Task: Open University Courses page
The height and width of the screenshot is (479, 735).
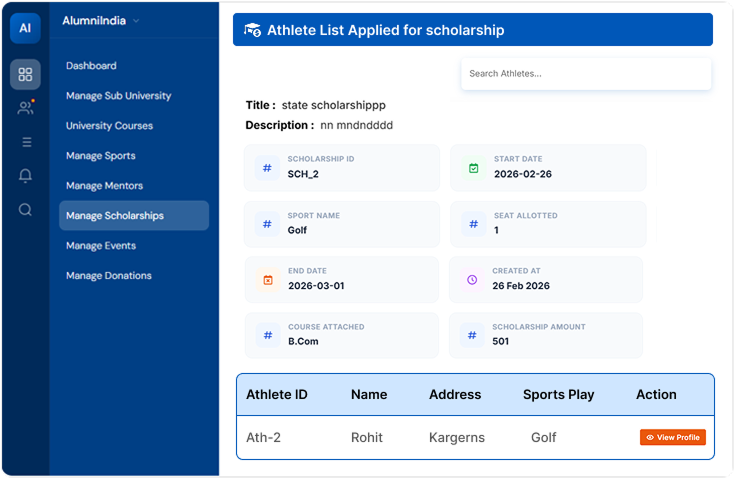Action: pyautogui.click(x=109, y=126)
